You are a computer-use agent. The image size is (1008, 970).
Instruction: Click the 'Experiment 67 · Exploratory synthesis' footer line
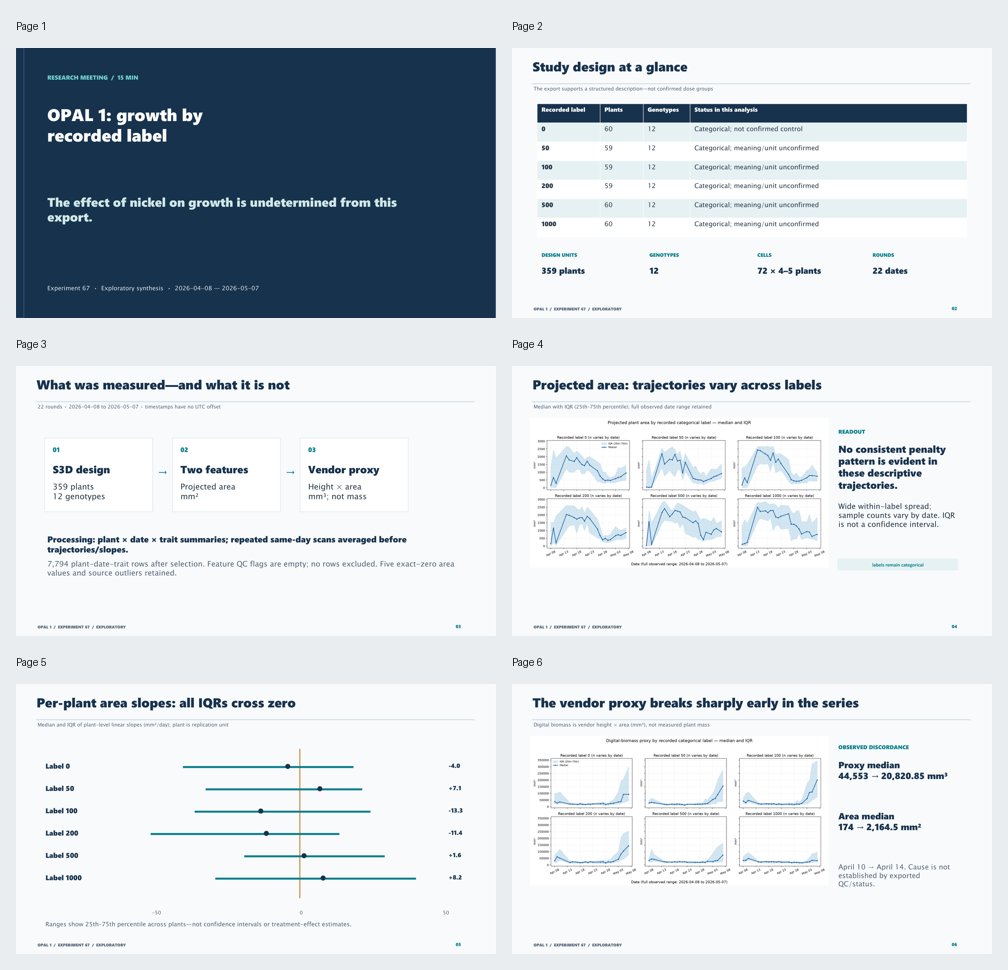click(x=153, y=288)
